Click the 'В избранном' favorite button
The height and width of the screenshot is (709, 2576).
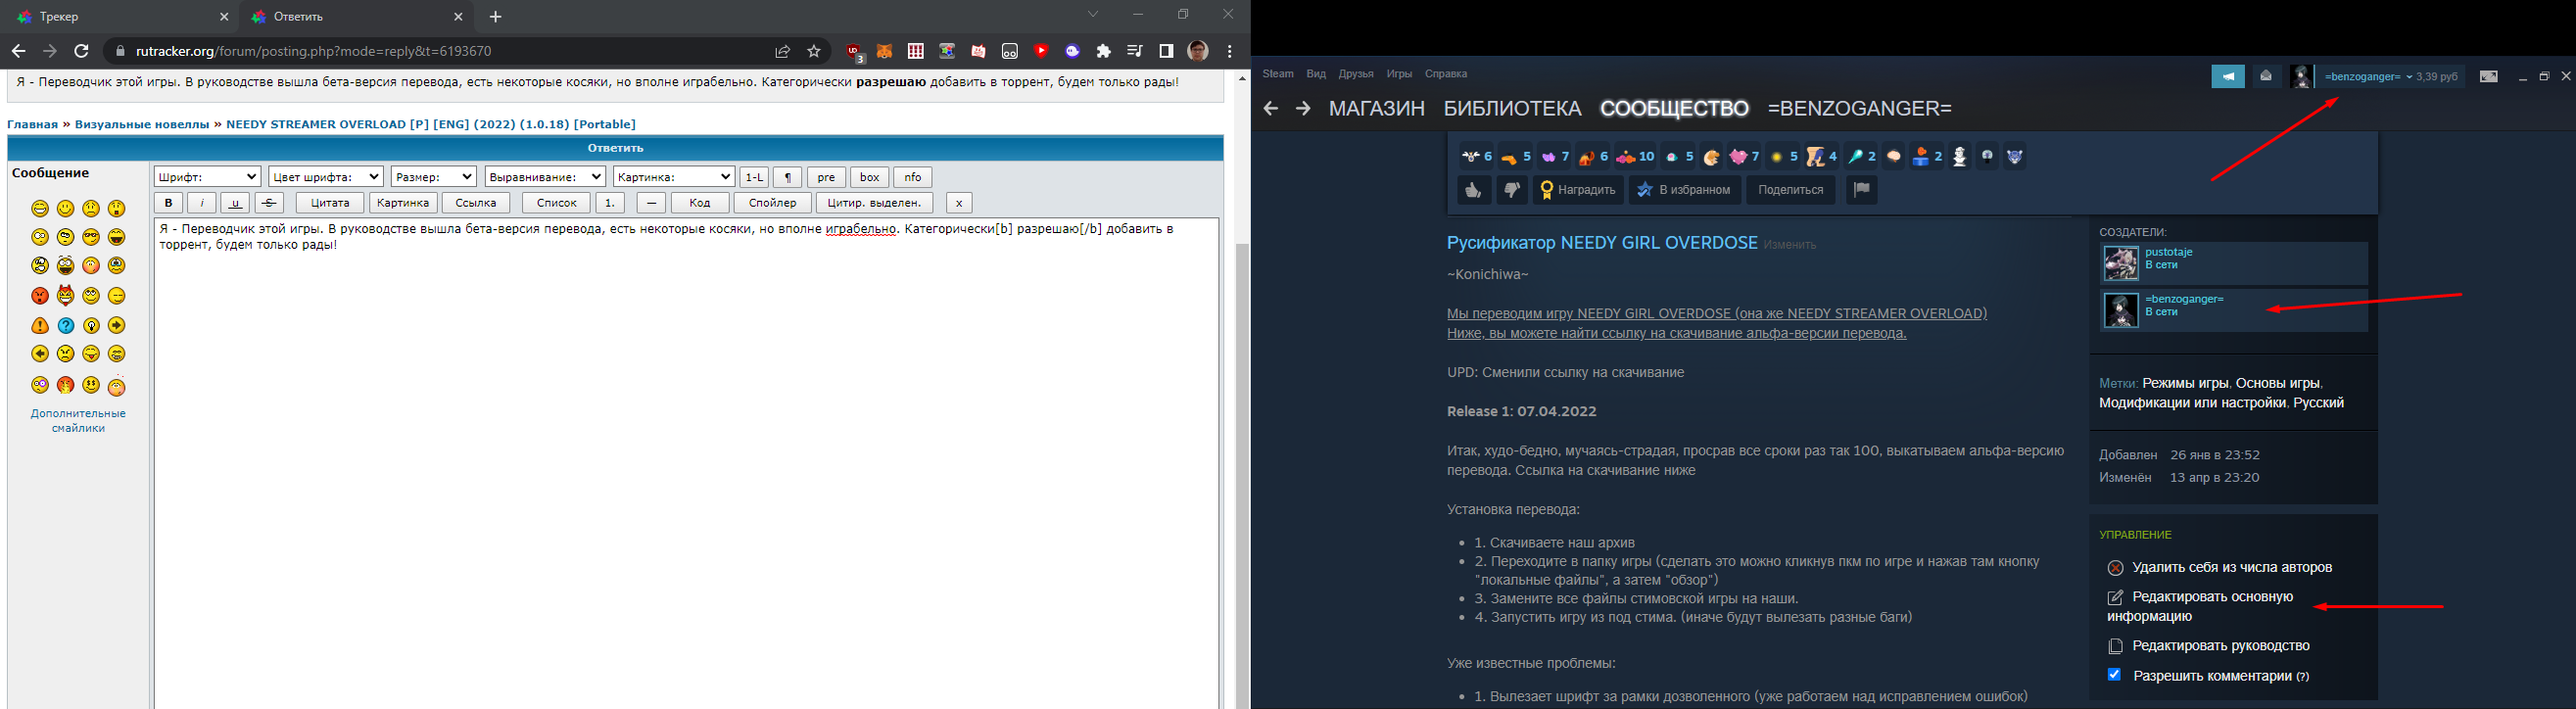coord(1684,190)
